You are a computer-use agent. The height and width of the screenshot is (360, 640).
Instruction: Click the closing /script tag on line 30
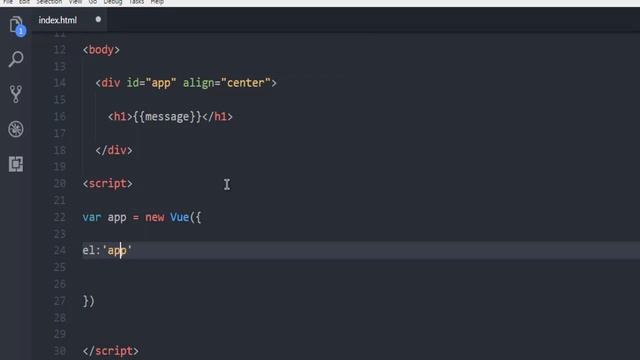(111, 351)
